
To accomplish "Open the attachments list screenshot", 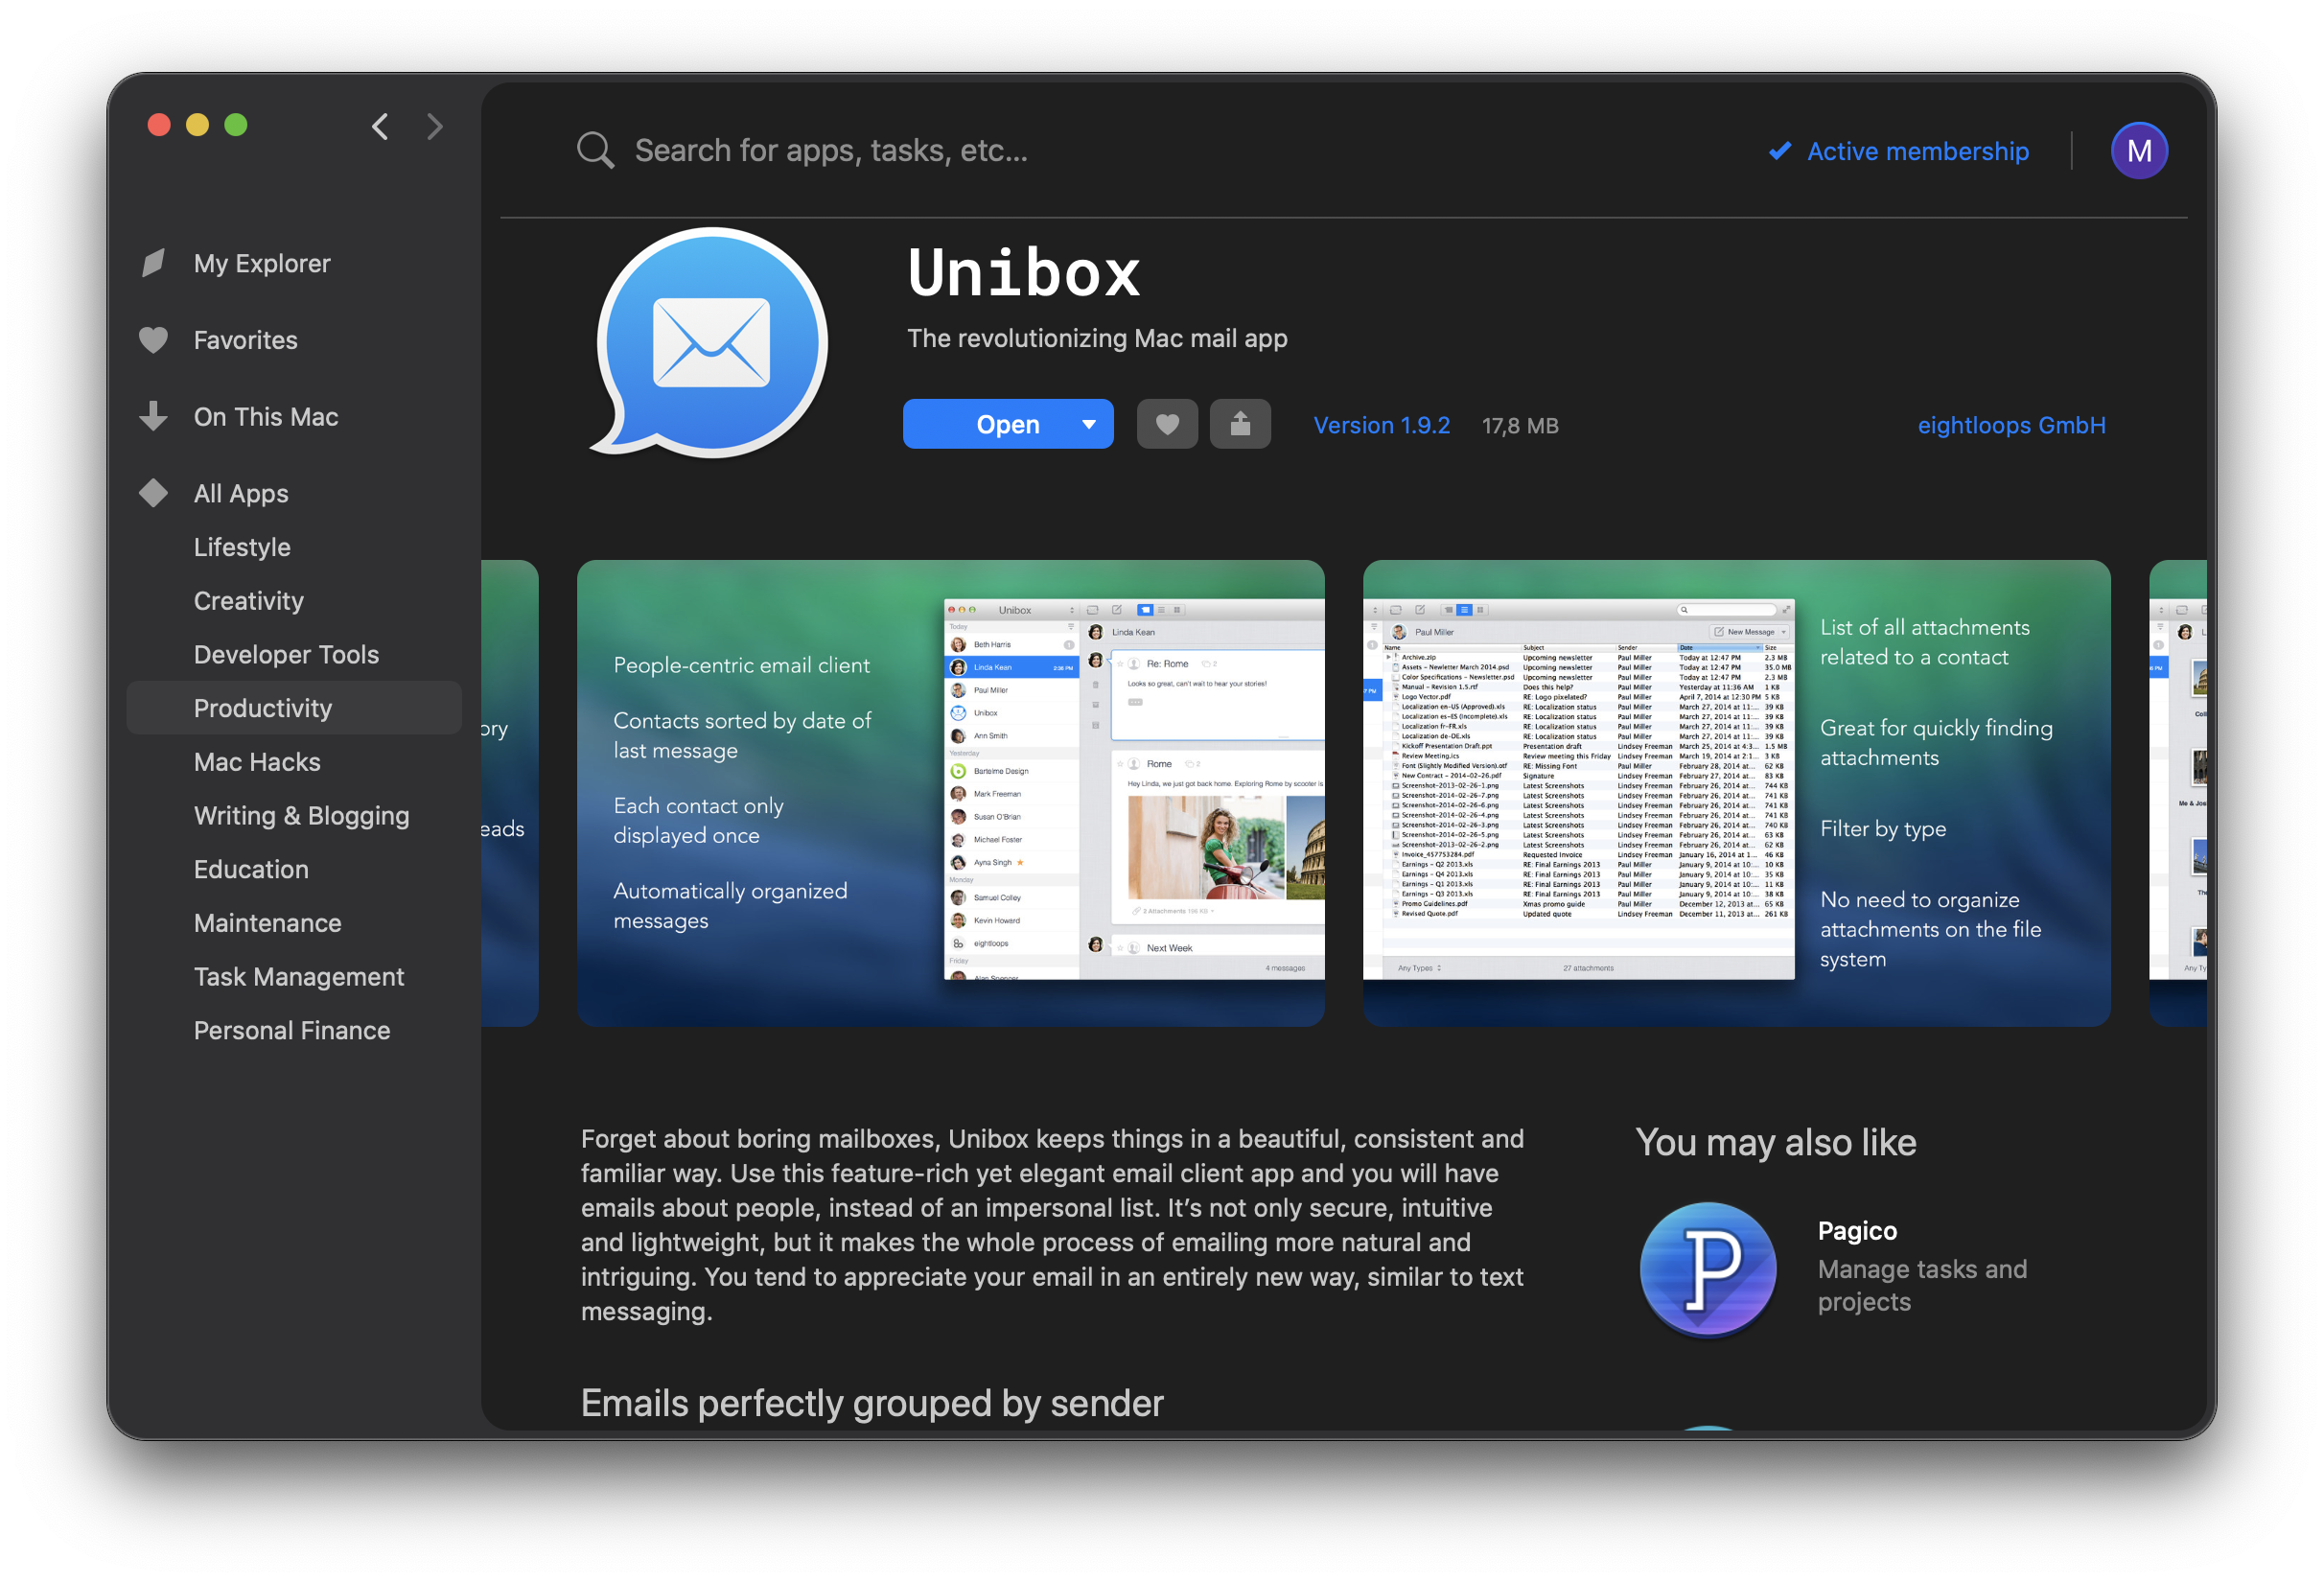I will tap(1736, 793).
